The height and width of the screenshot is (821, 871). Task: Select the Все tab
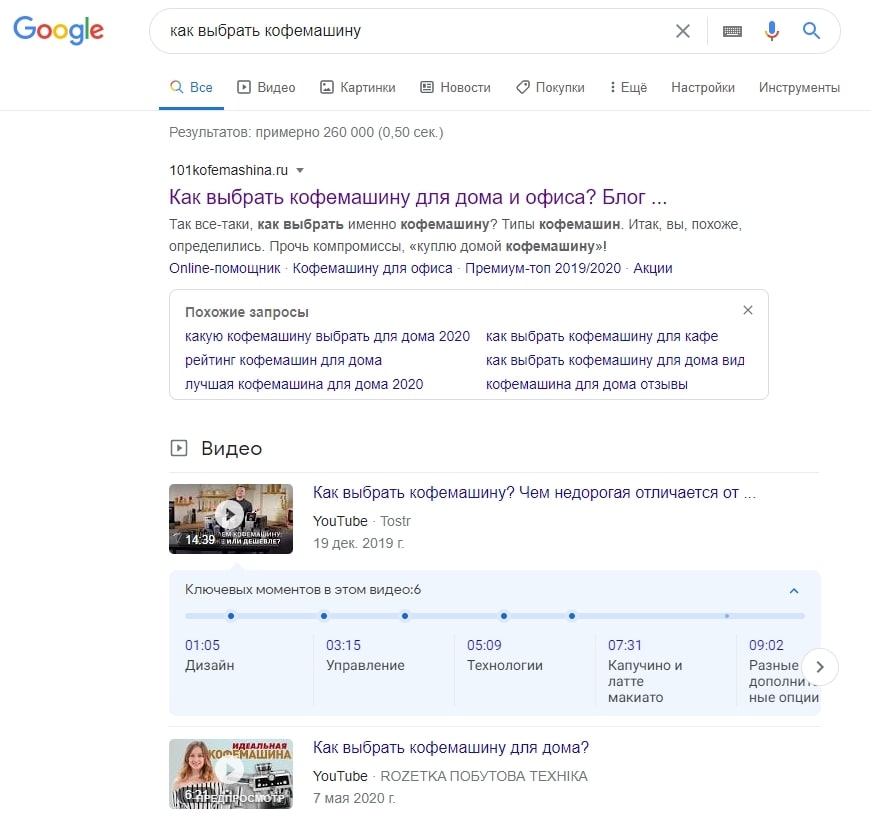click(191, 87)
